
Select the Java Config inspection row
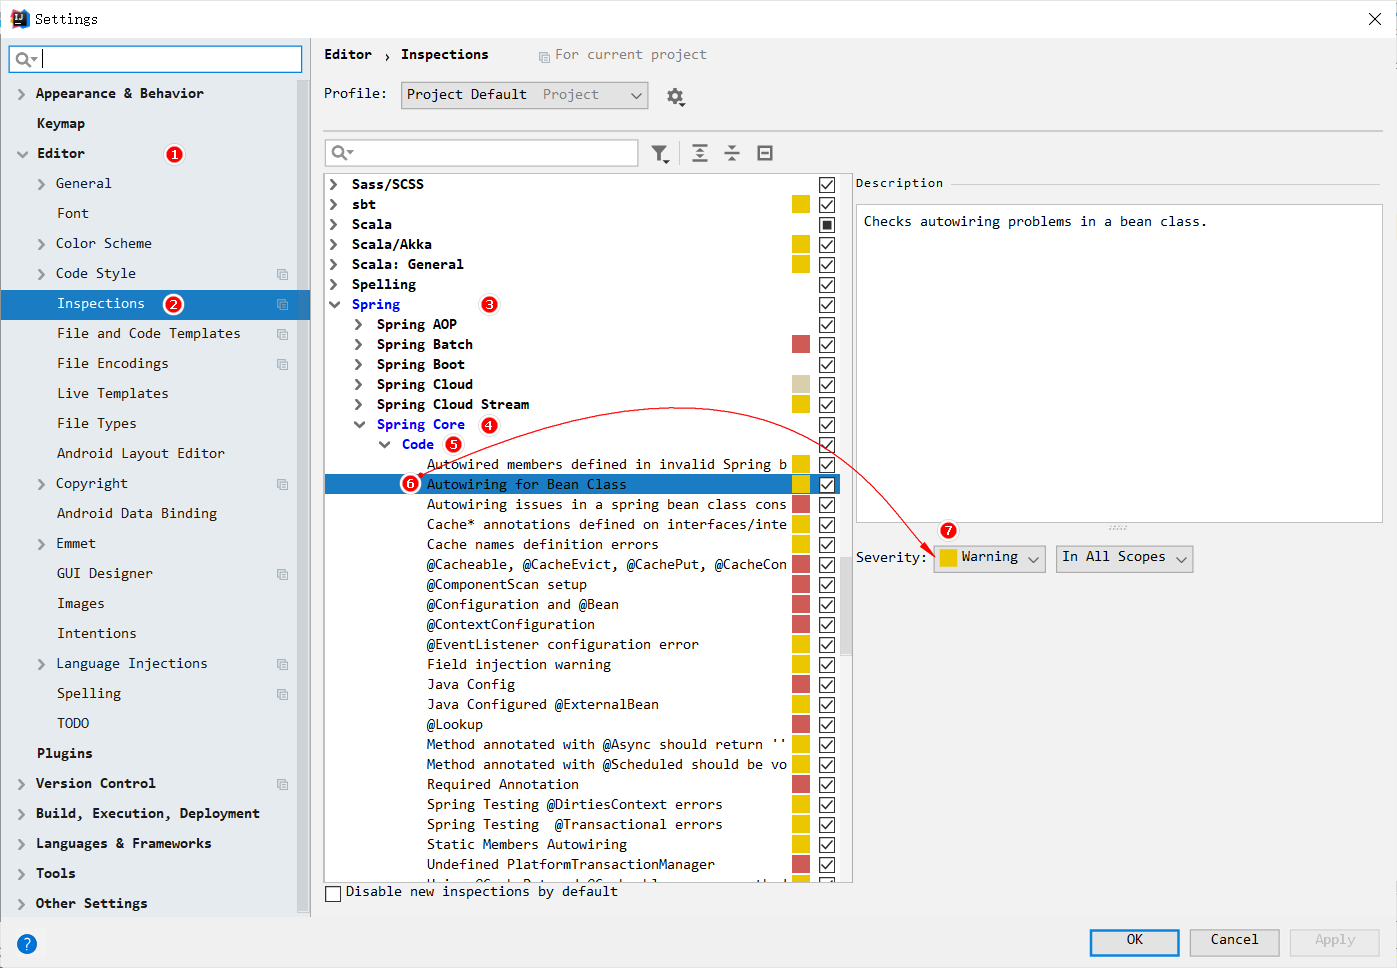[x=471, y=685]
